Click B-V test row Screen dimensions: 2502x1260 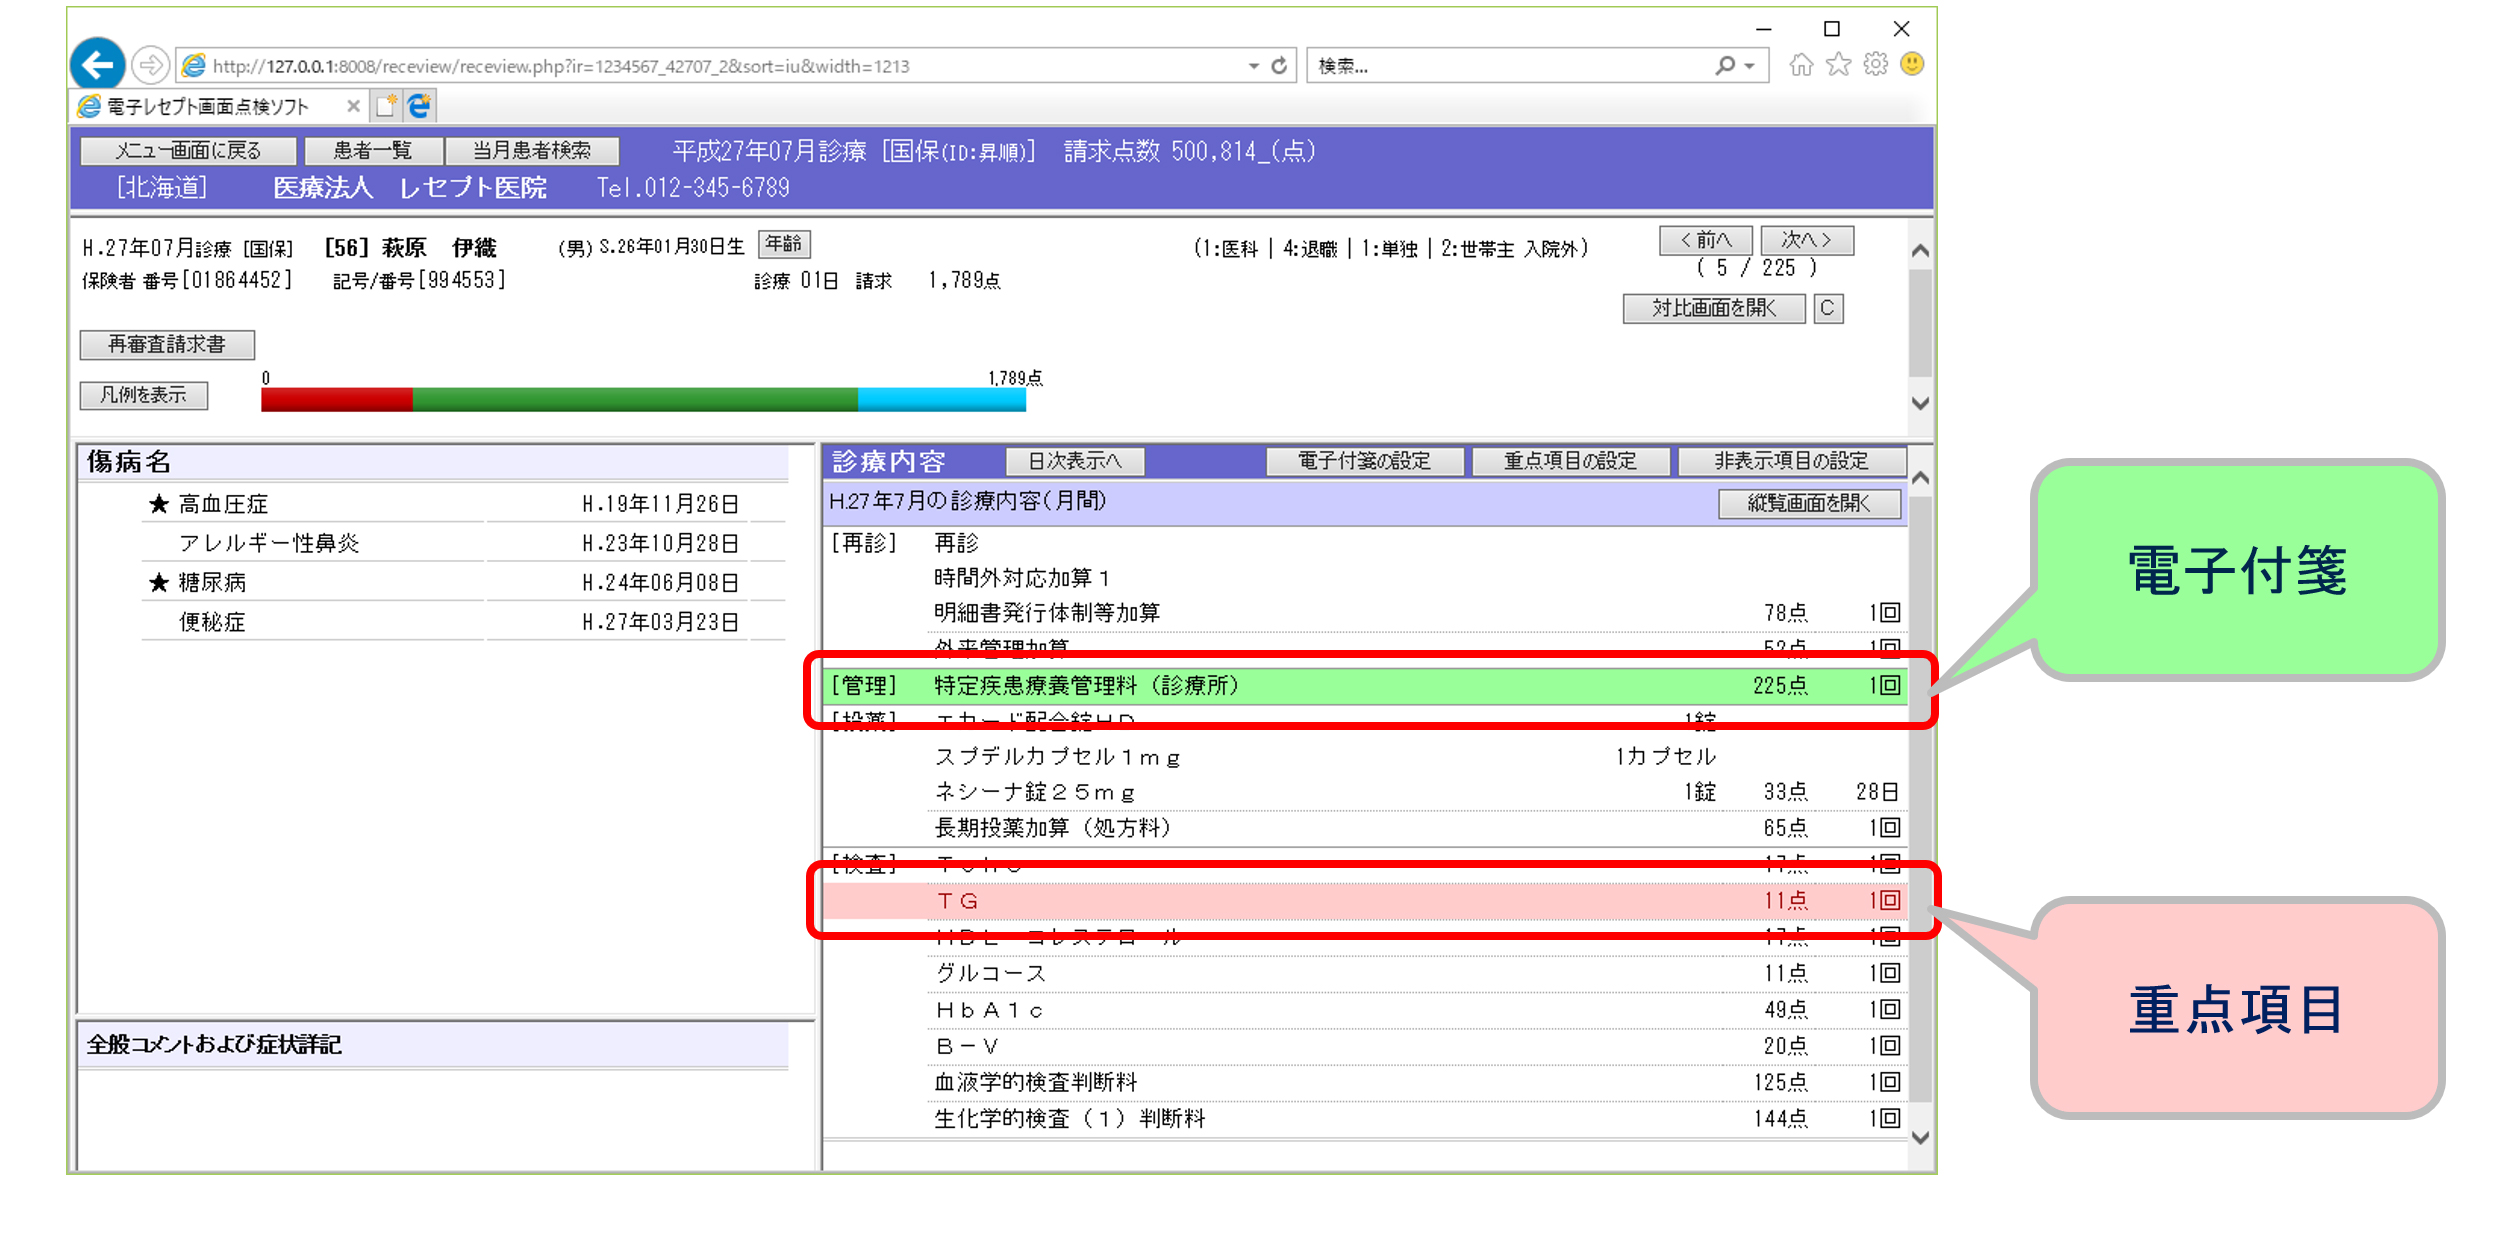tap(1417, 1046)
